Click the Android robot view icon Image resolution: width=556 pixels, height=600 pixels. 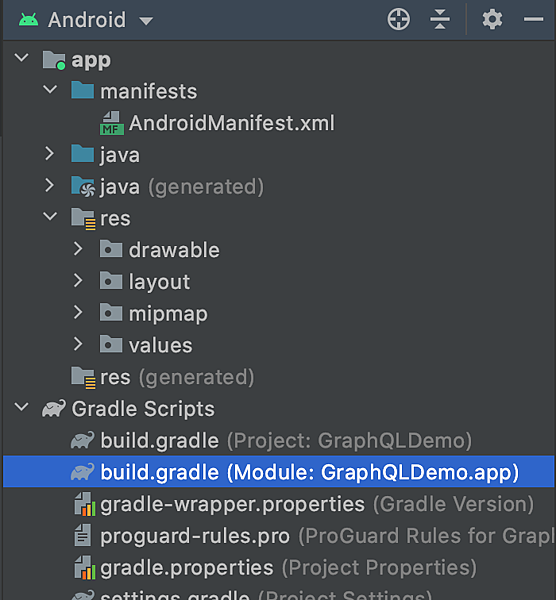tap(29, 20)
